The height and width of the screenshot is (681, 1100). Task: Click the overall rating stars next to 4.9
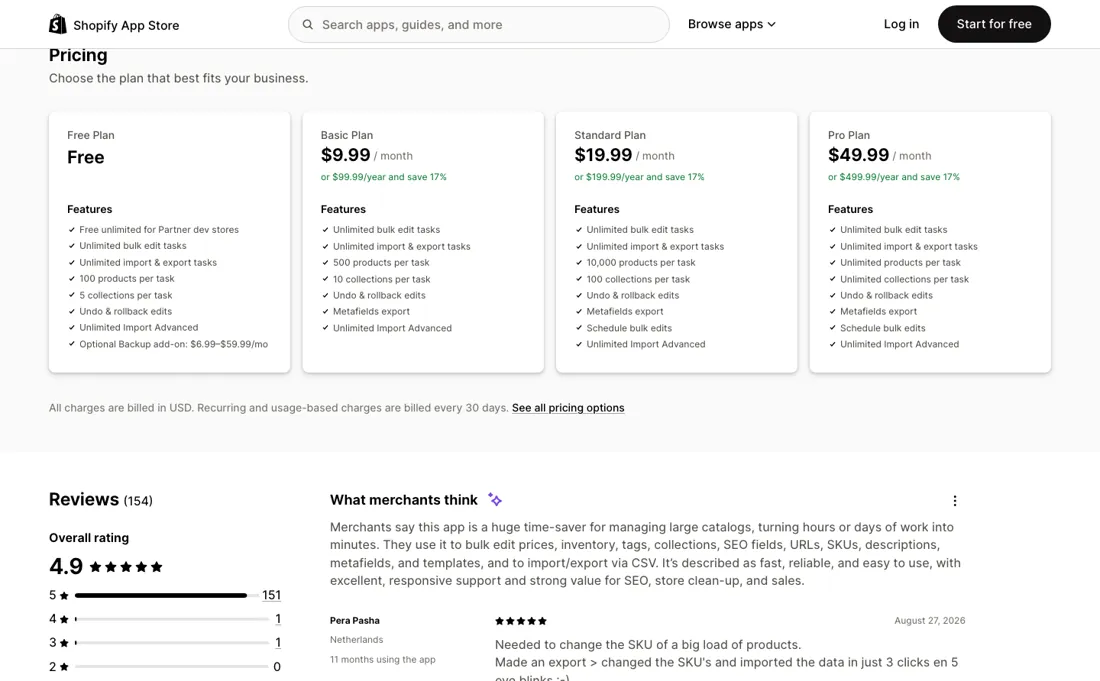[126, 567]
